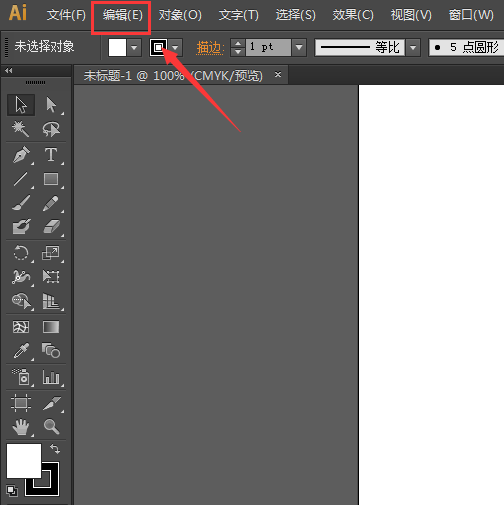The width and height of the screenshot is (504, 505).
Task: Select the Type tool
Action: click(x=51, y=155)
